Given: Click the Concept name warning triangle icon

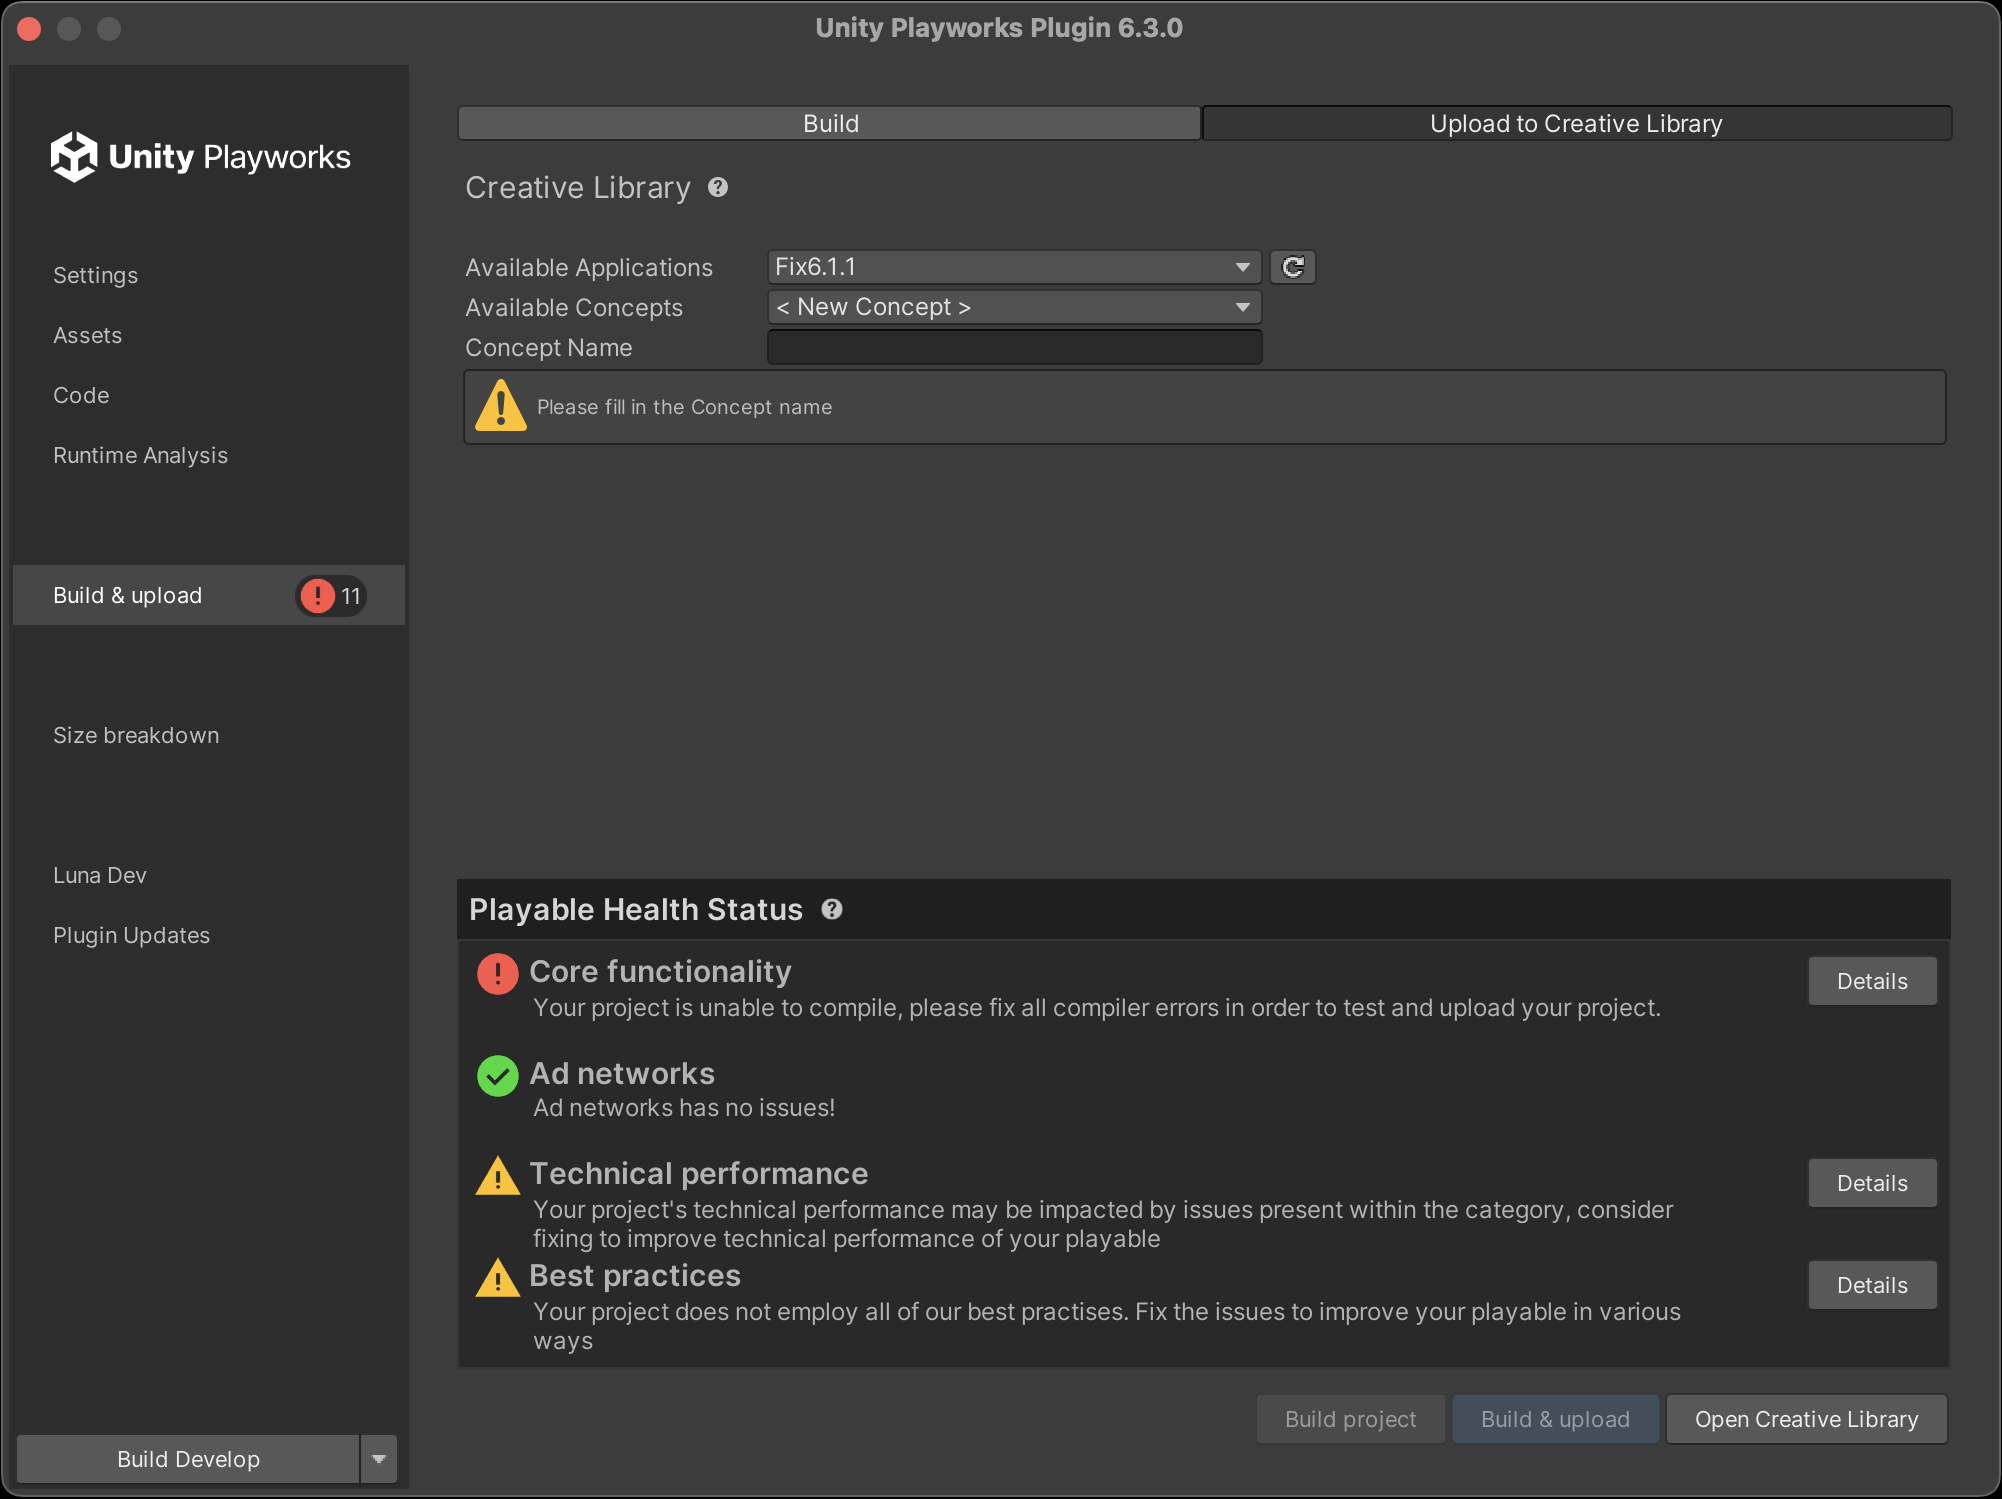Looking at the screenshot, I should pos(501,406).
